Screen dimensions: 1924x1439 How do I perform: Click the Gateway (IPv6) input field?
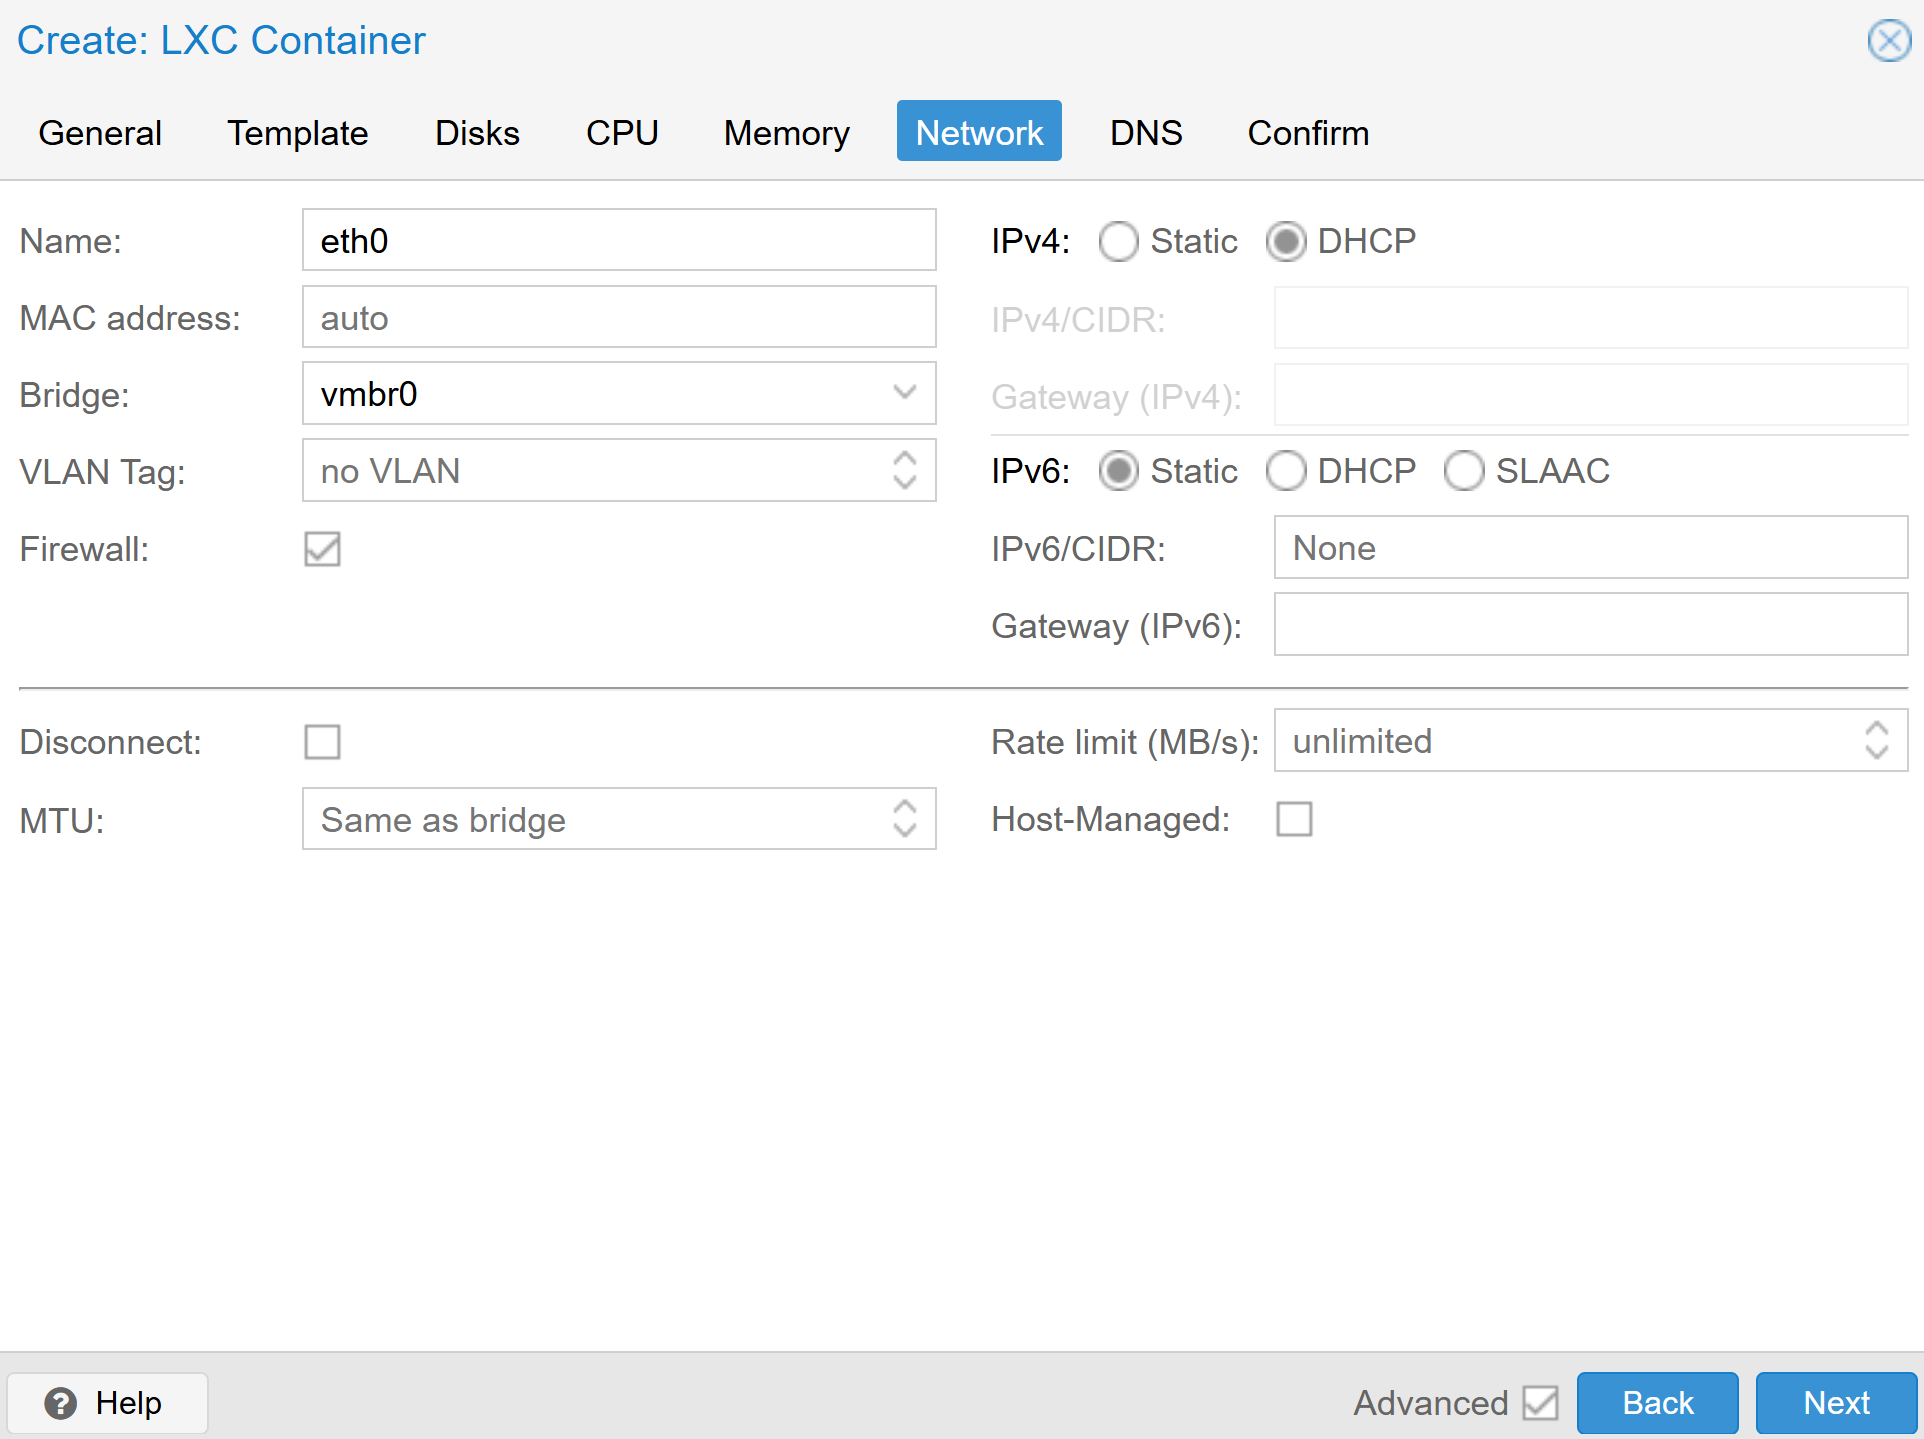click(1591, 624)
